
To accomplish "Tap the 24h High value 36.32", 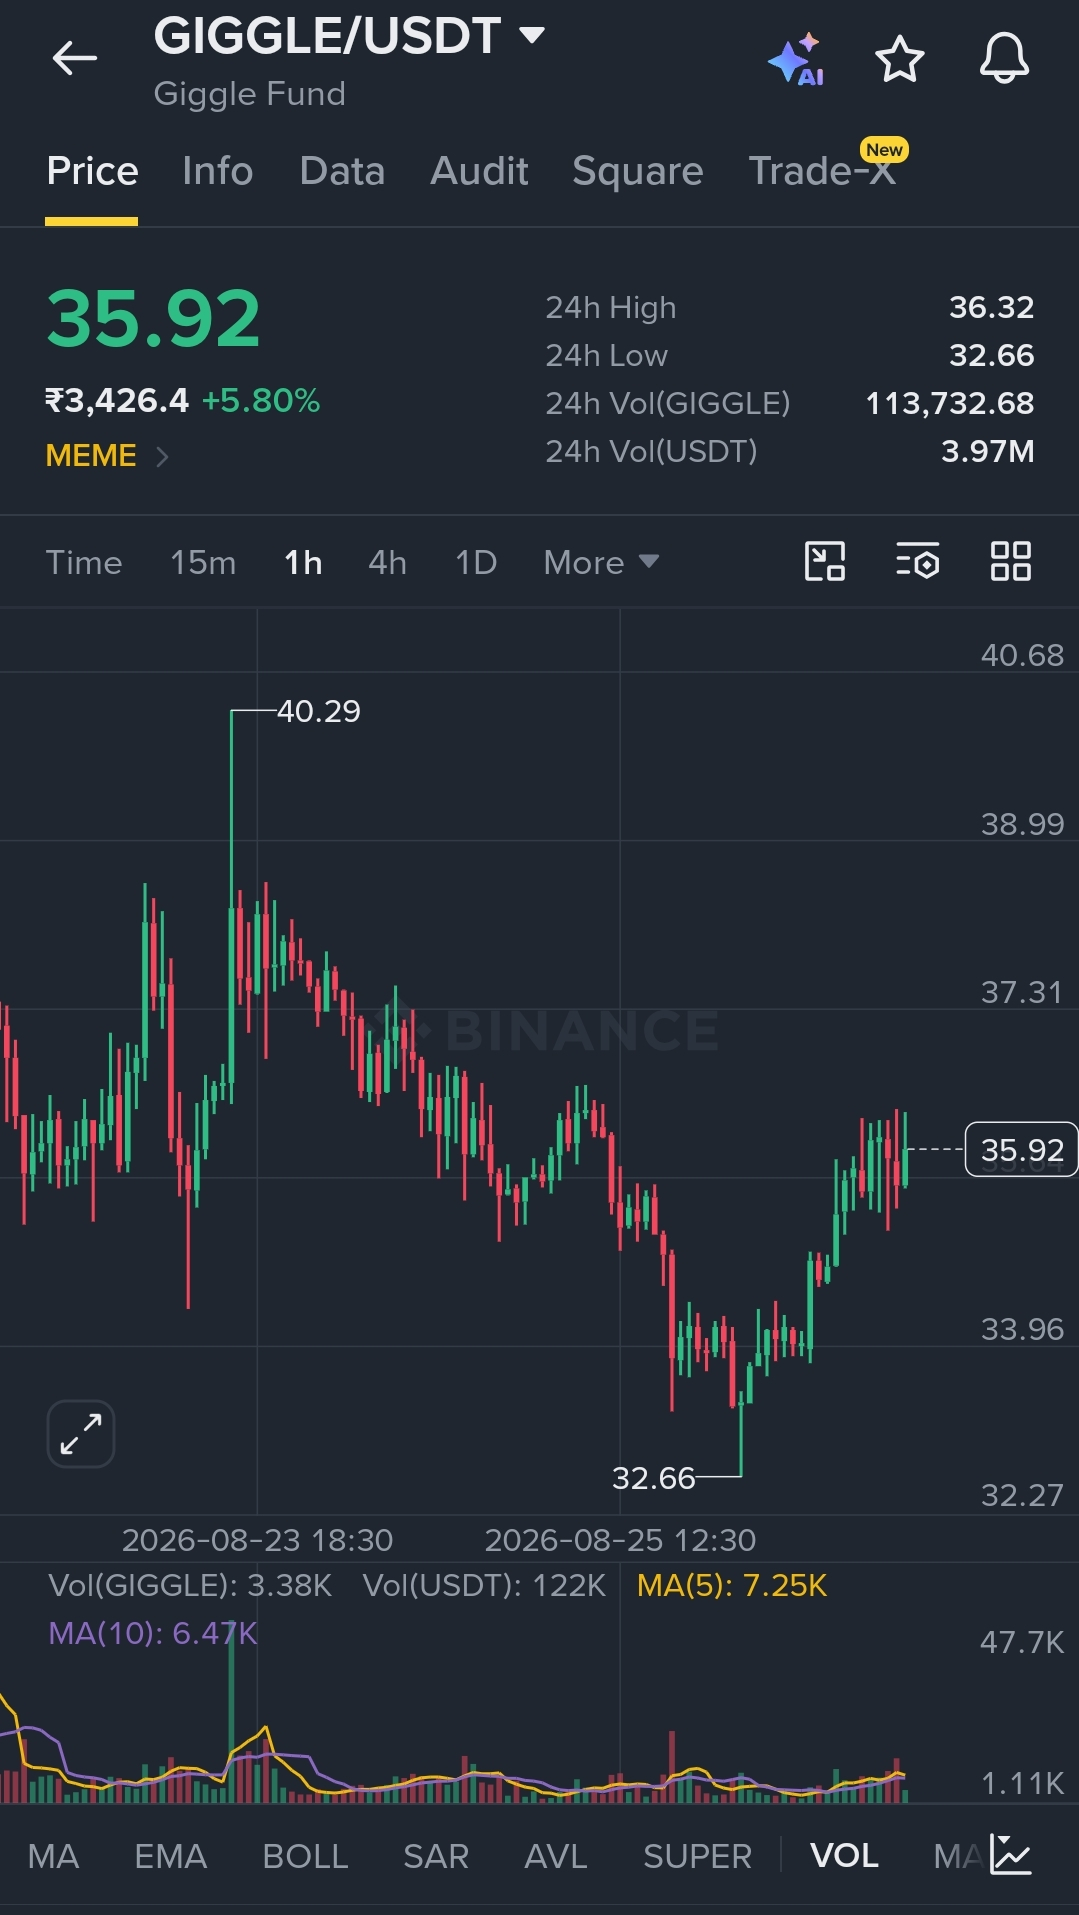I will click(991, 307).
